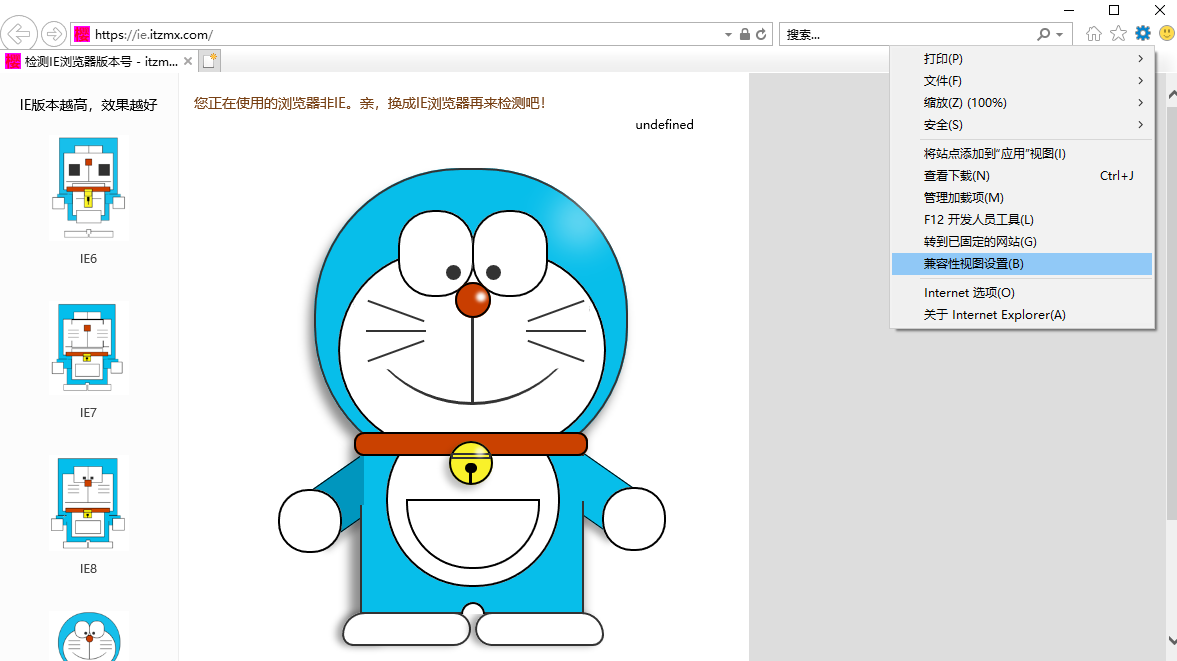Screen dimensions: 1177x661
Task: Click the IE7 label text
Action: click(89, 413)
